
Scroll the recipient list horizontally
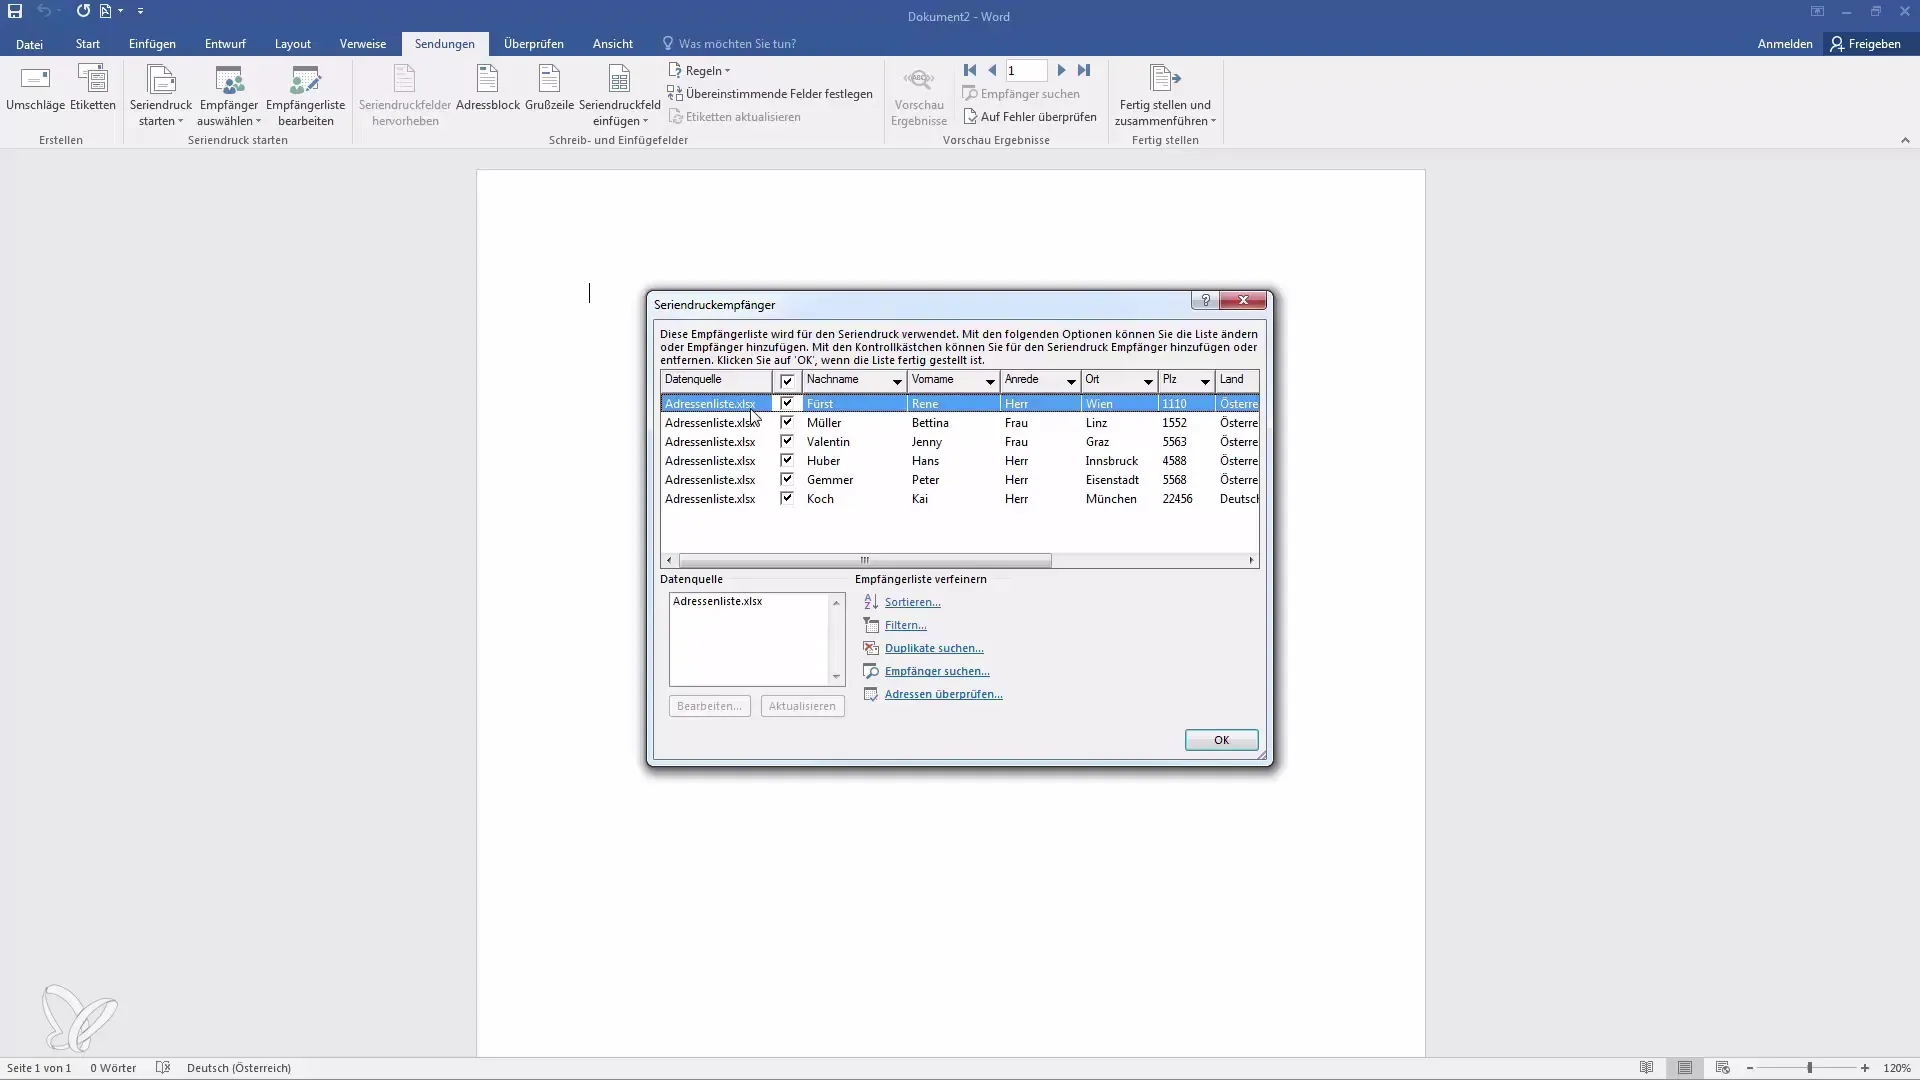pos(864,560)
